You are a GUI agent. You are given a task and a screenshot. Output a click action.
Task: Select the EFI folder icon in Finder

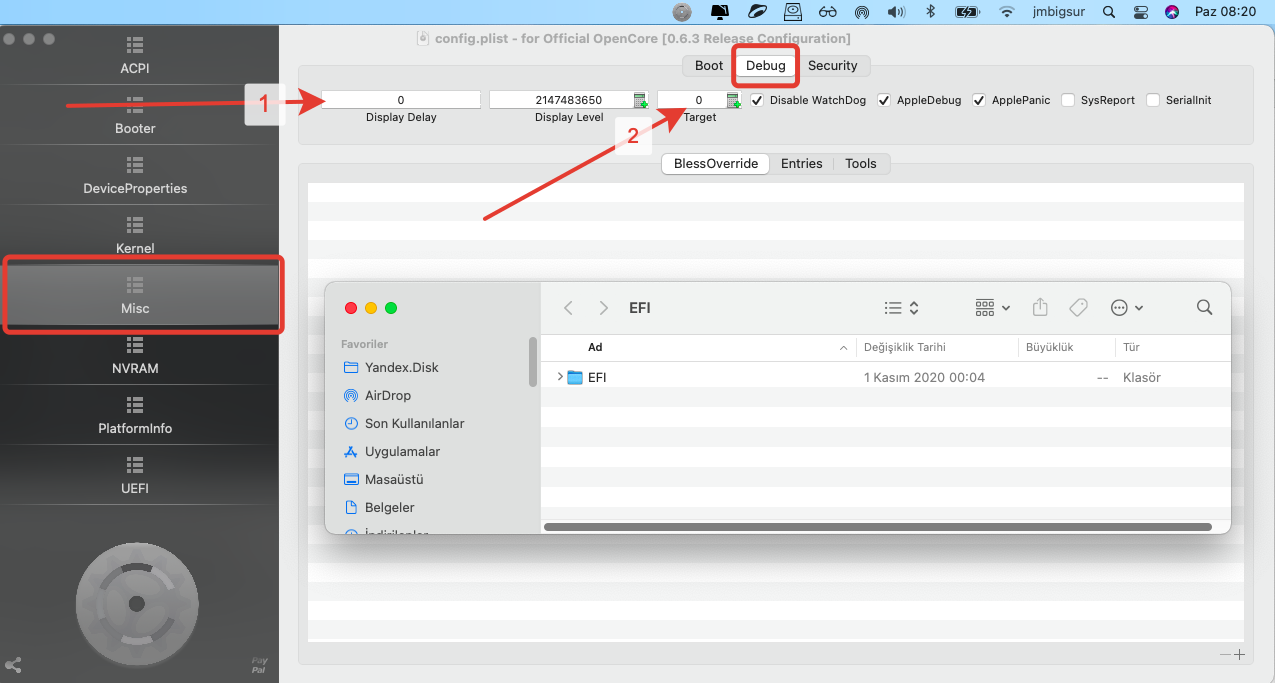click(x=575, y=377)
